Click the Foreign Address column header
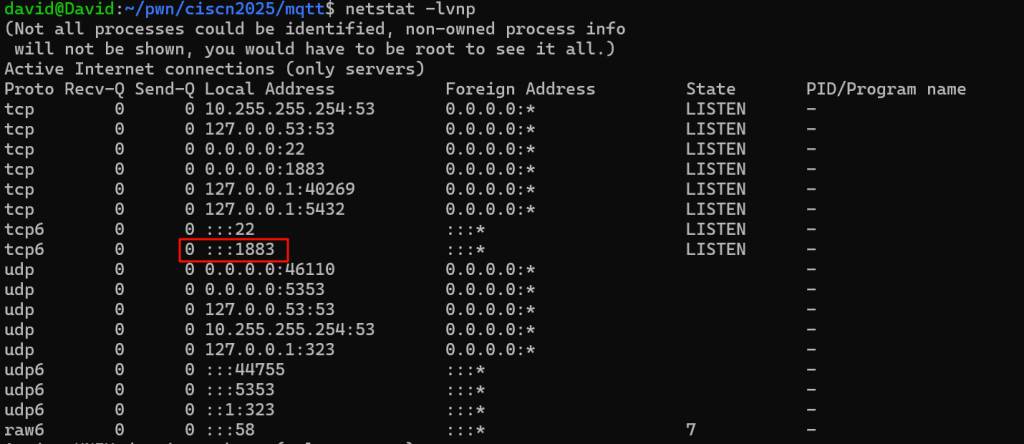 pos(520,89)
